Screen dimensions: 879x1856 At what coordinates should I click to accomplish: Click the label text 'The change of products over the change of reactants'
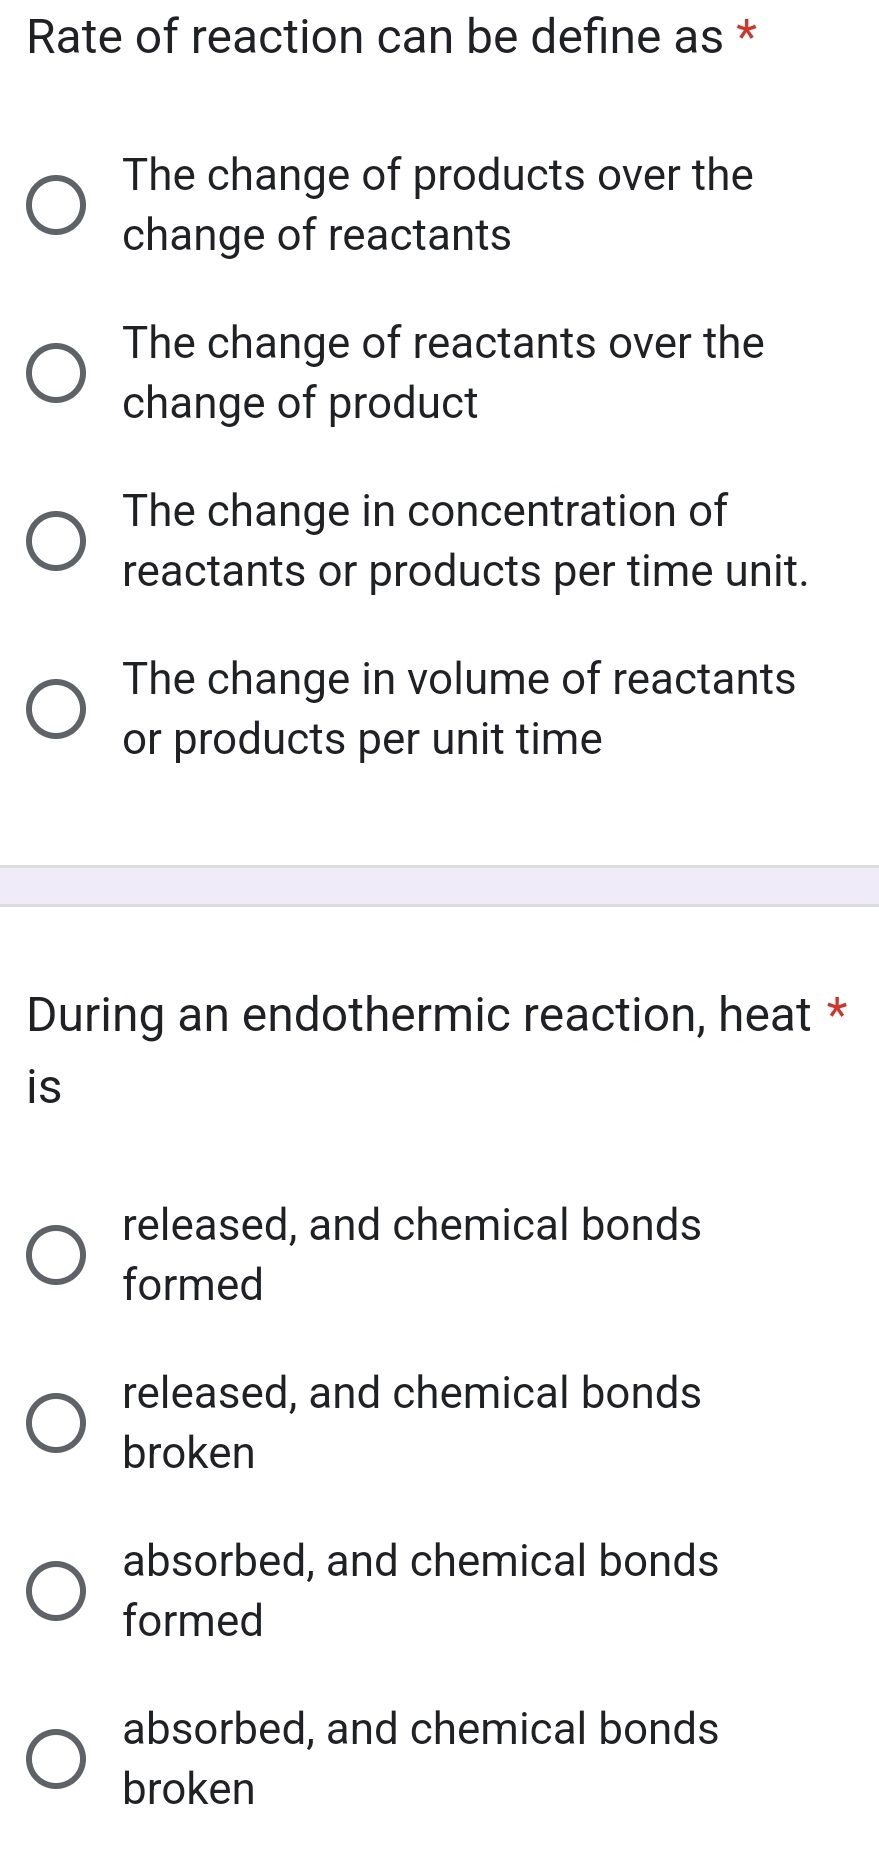tap(438, 205)
